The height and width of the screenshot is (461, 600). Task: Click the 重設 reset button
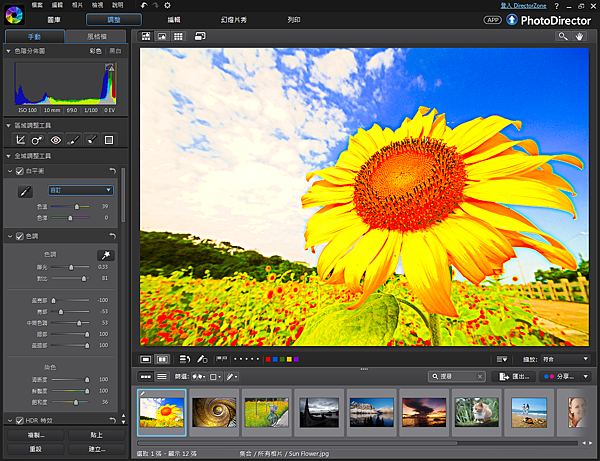tap(36, 449)
